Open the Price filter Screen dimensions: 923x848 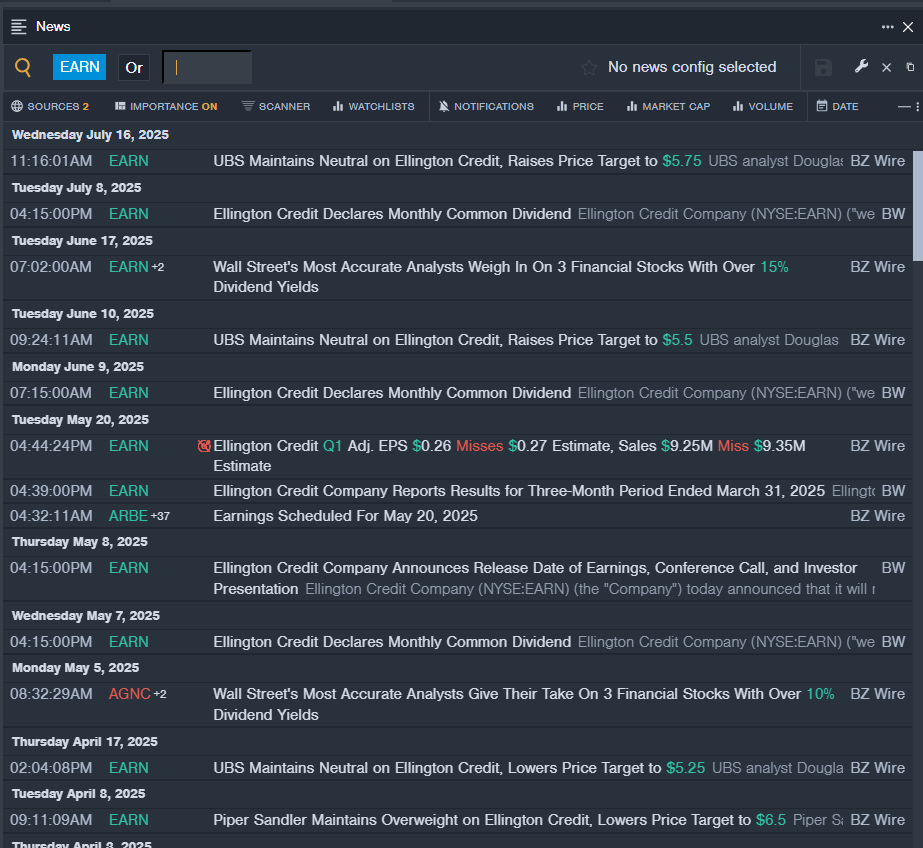(580, 107)
